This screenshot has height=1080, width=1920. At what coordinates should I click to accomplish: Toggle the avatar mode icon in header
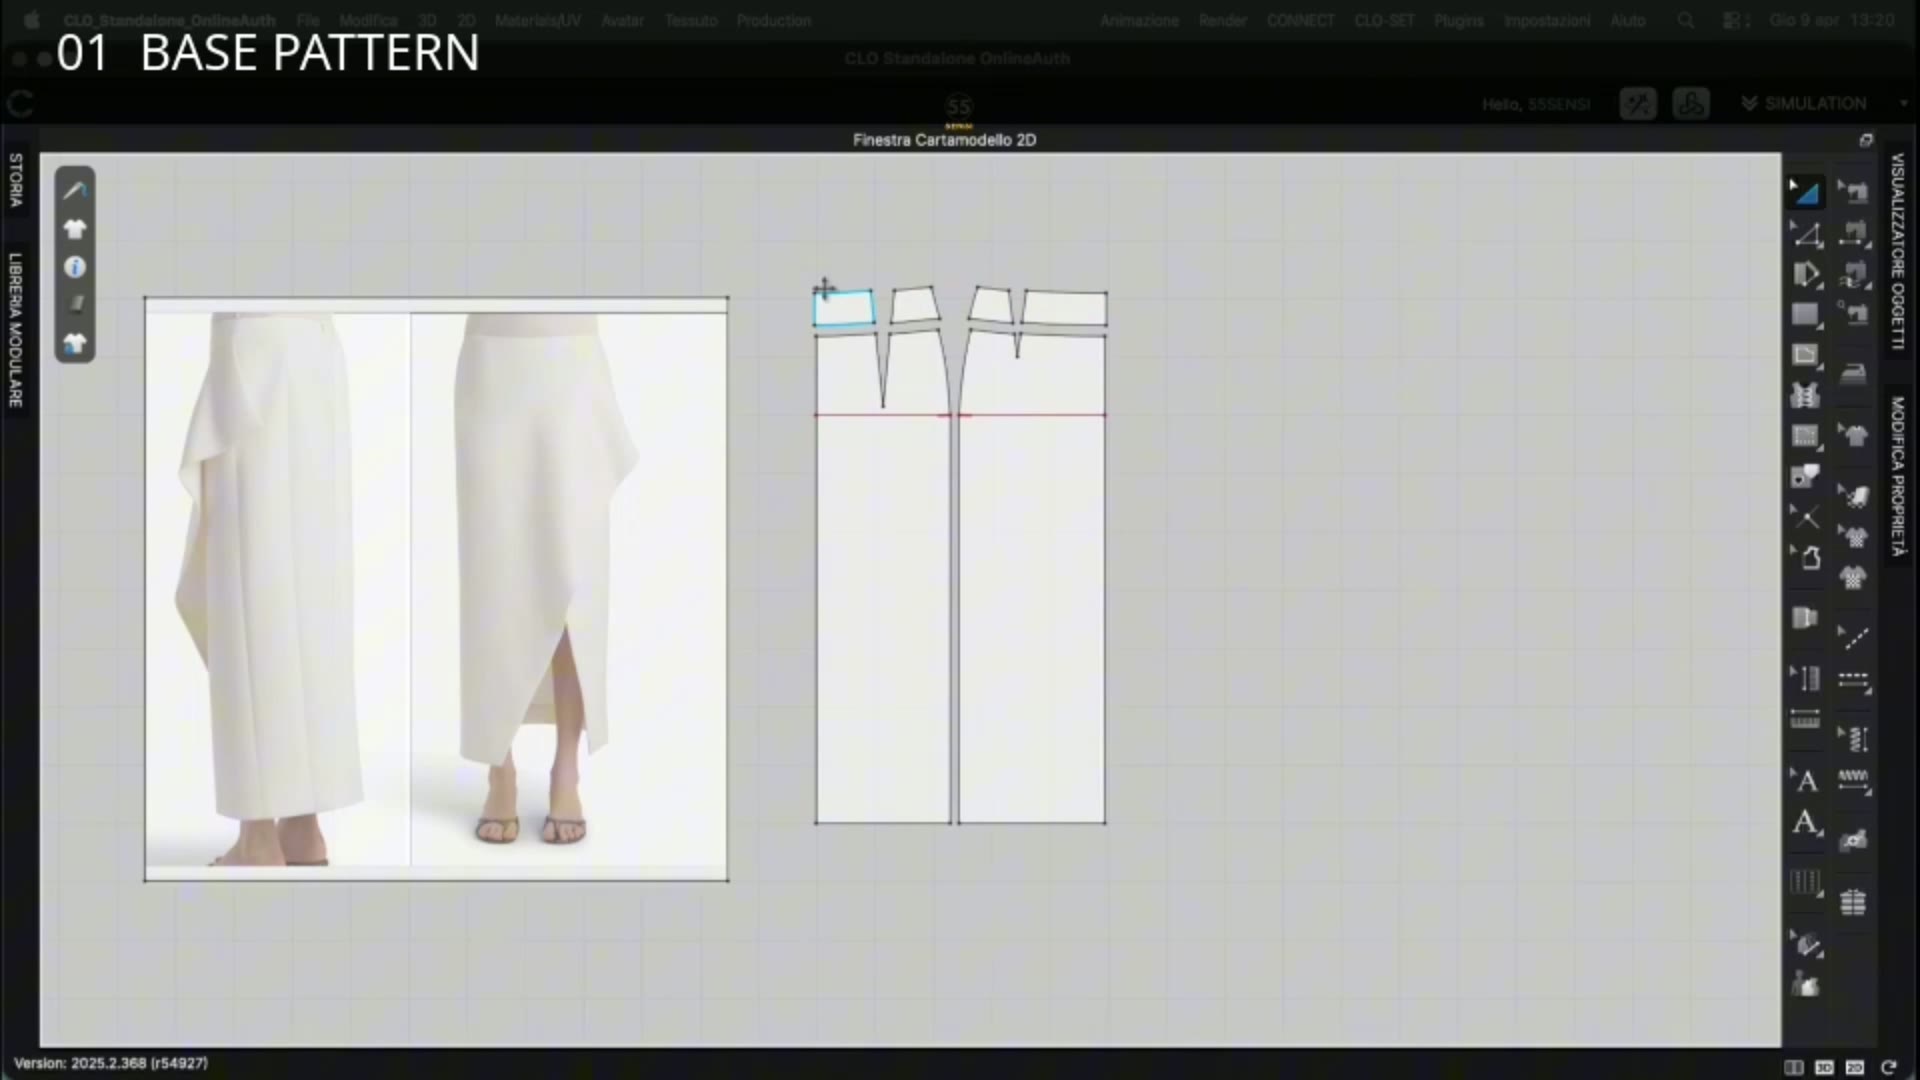(1691, 104)
